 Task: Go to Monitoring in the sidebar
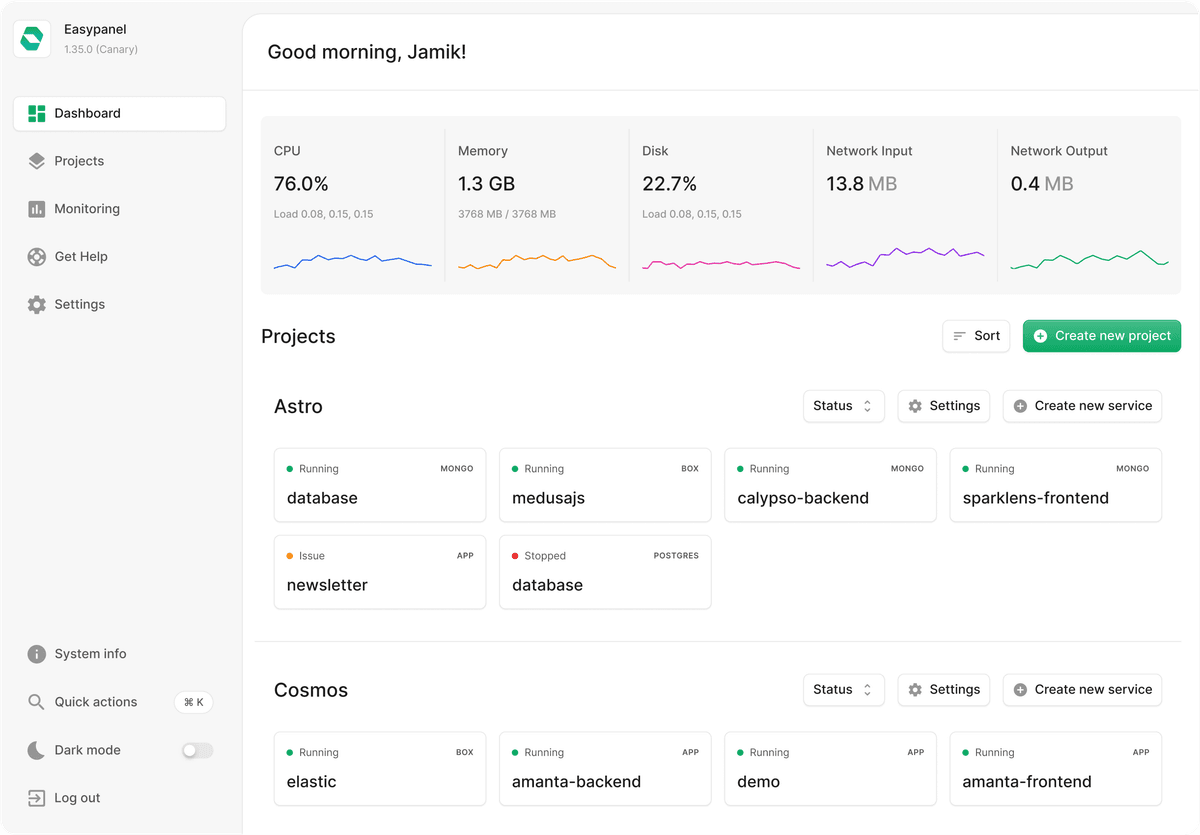87,209
